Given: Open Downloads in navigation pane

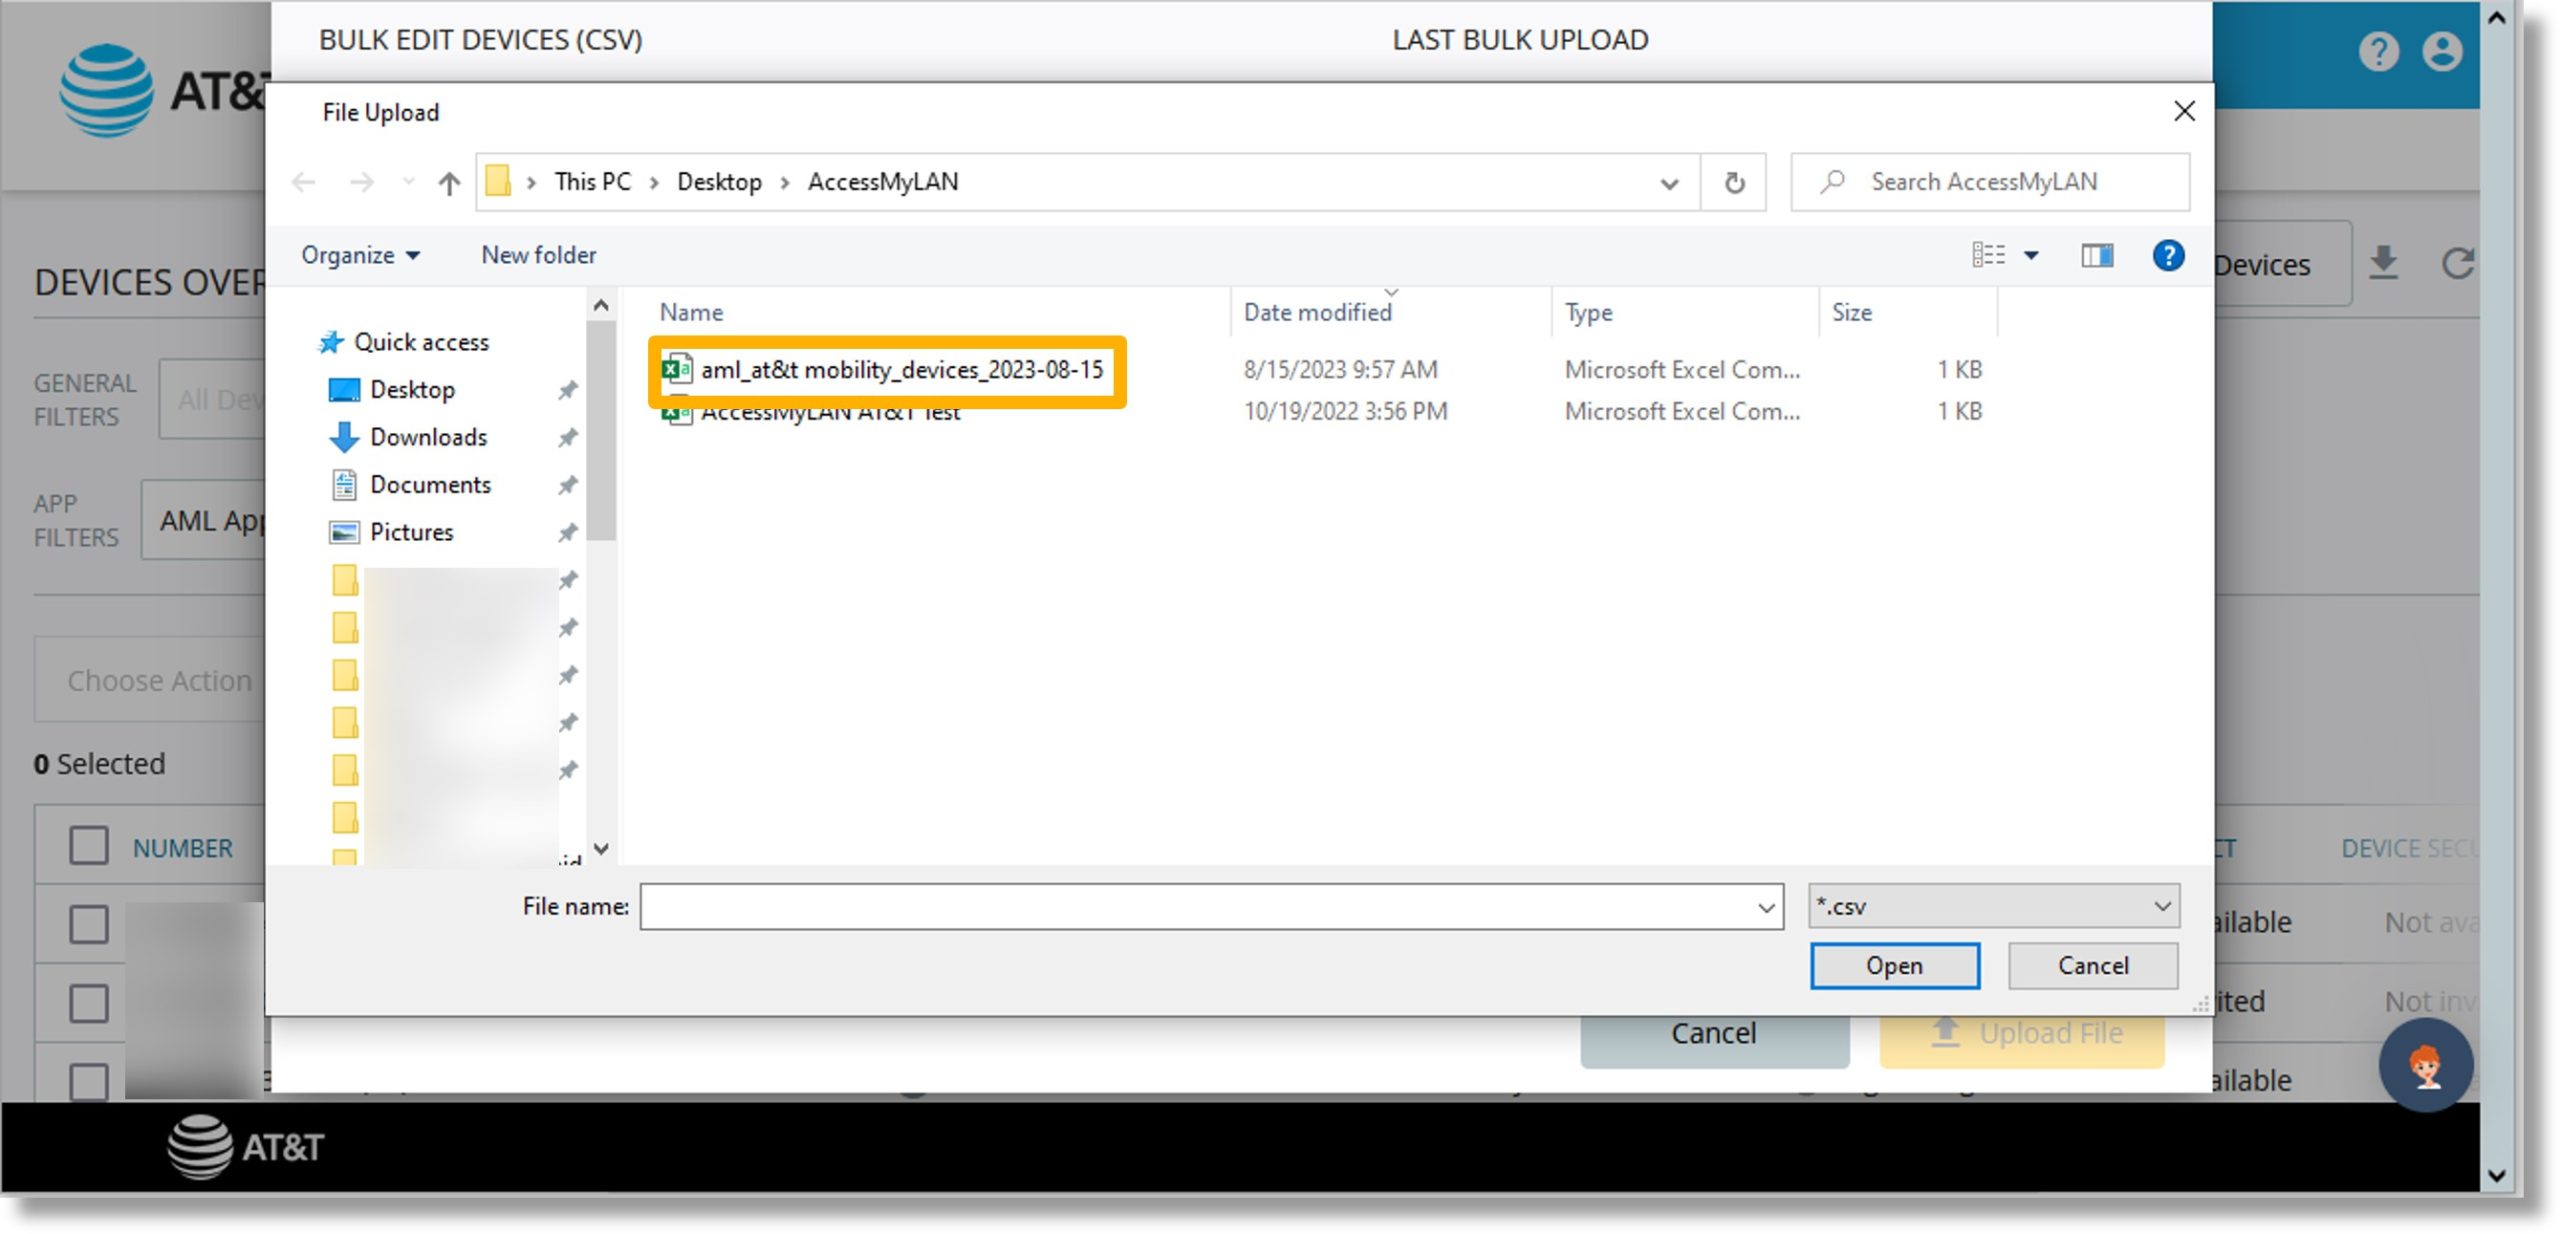Looking at the screenshot, I should tap(408, 437).
